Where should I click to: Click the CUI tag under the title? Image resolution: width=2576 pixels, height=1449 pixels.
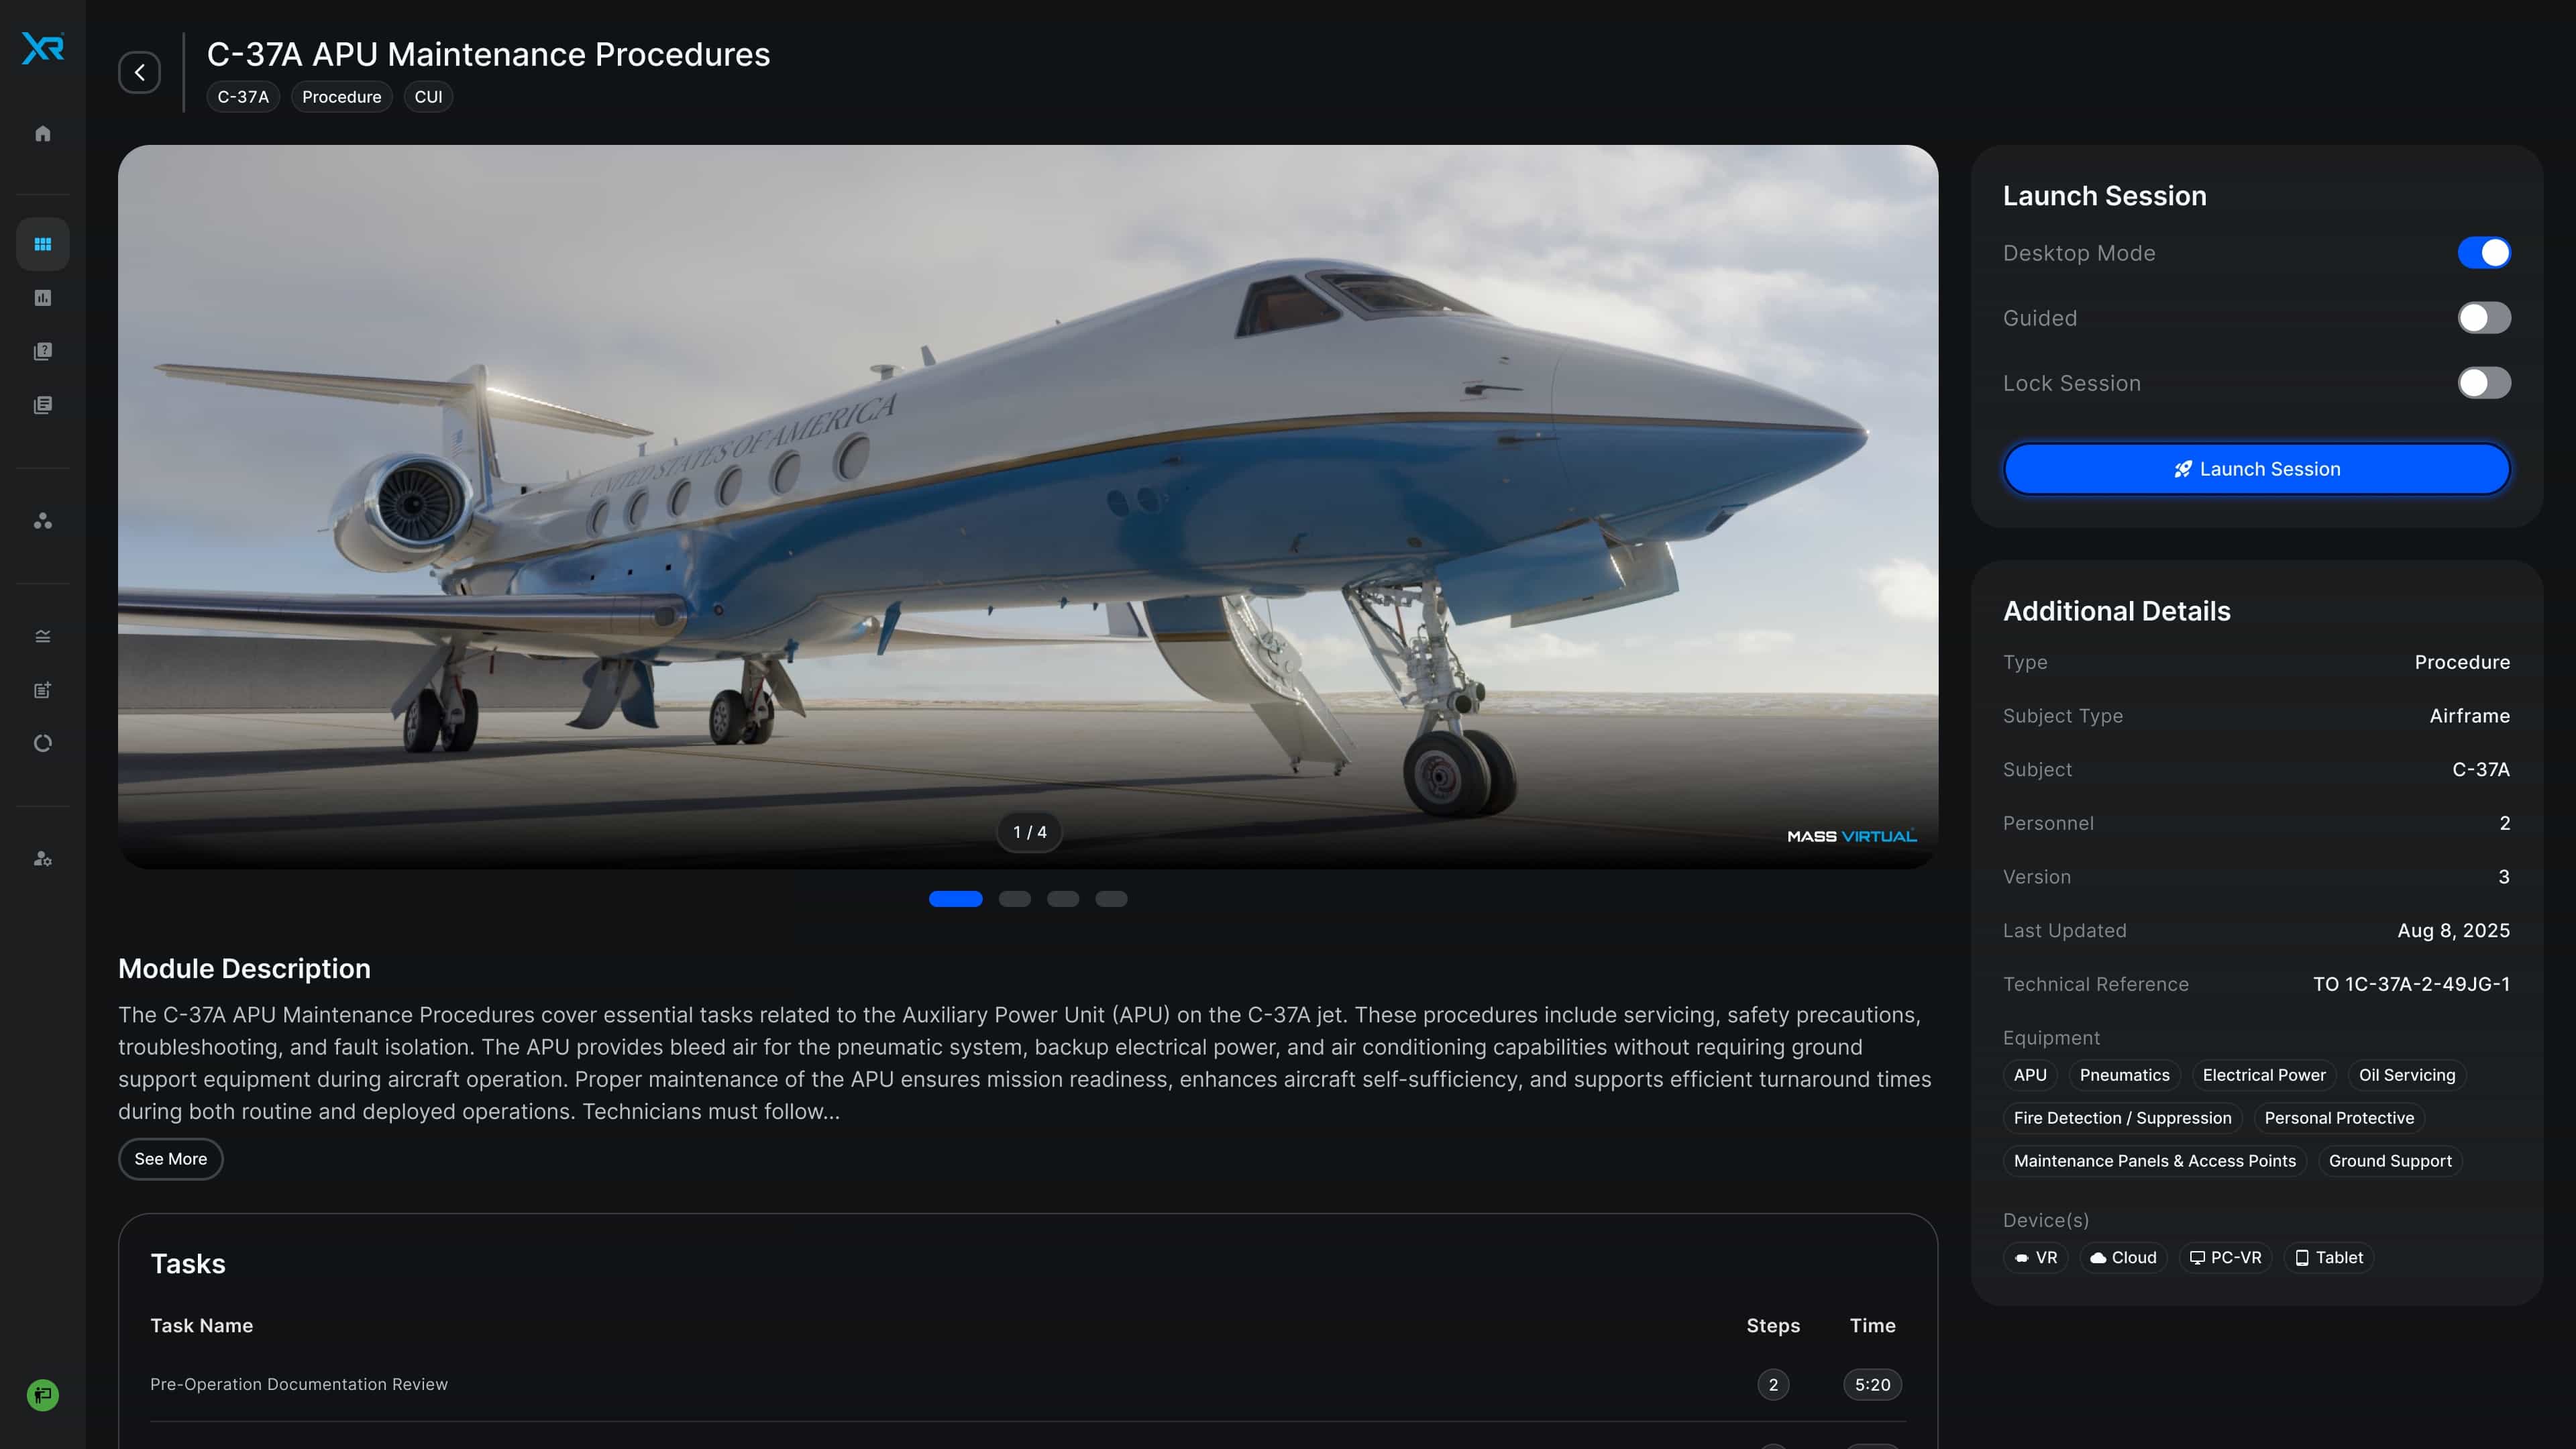click(x=428, y=97)
